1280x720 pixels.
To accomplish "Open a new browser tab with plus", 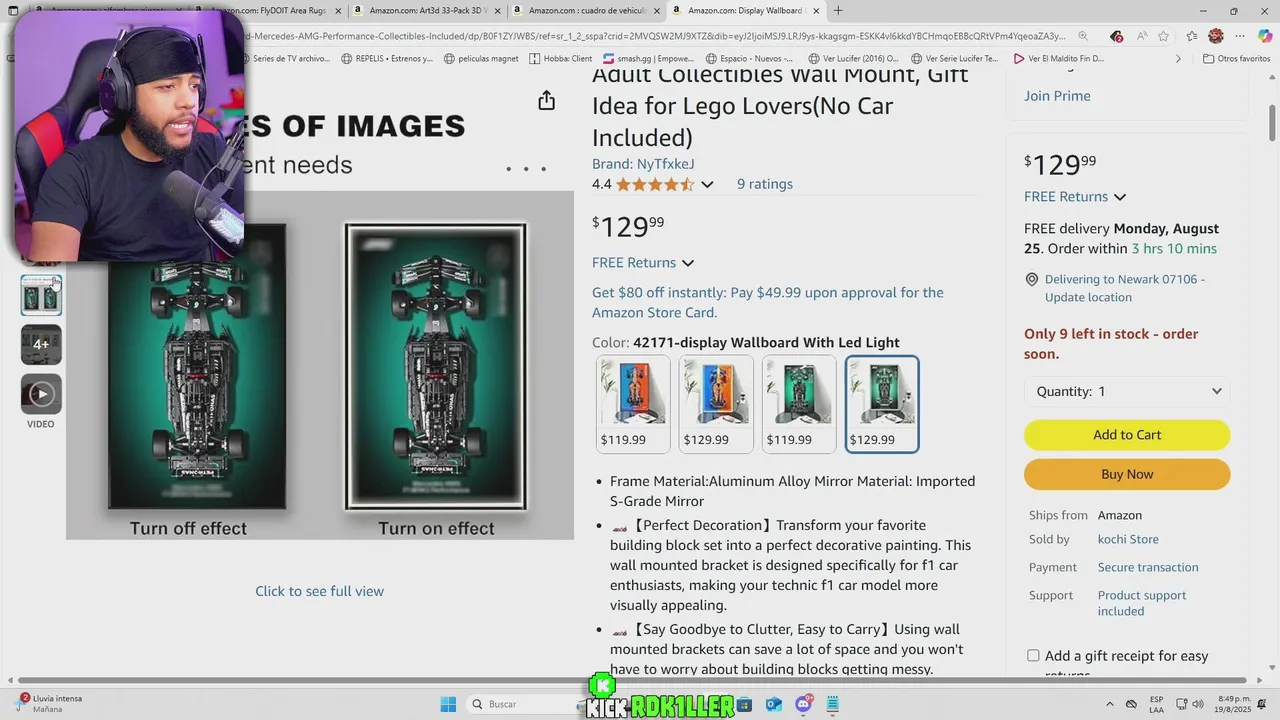I will (x=838, y=11).
